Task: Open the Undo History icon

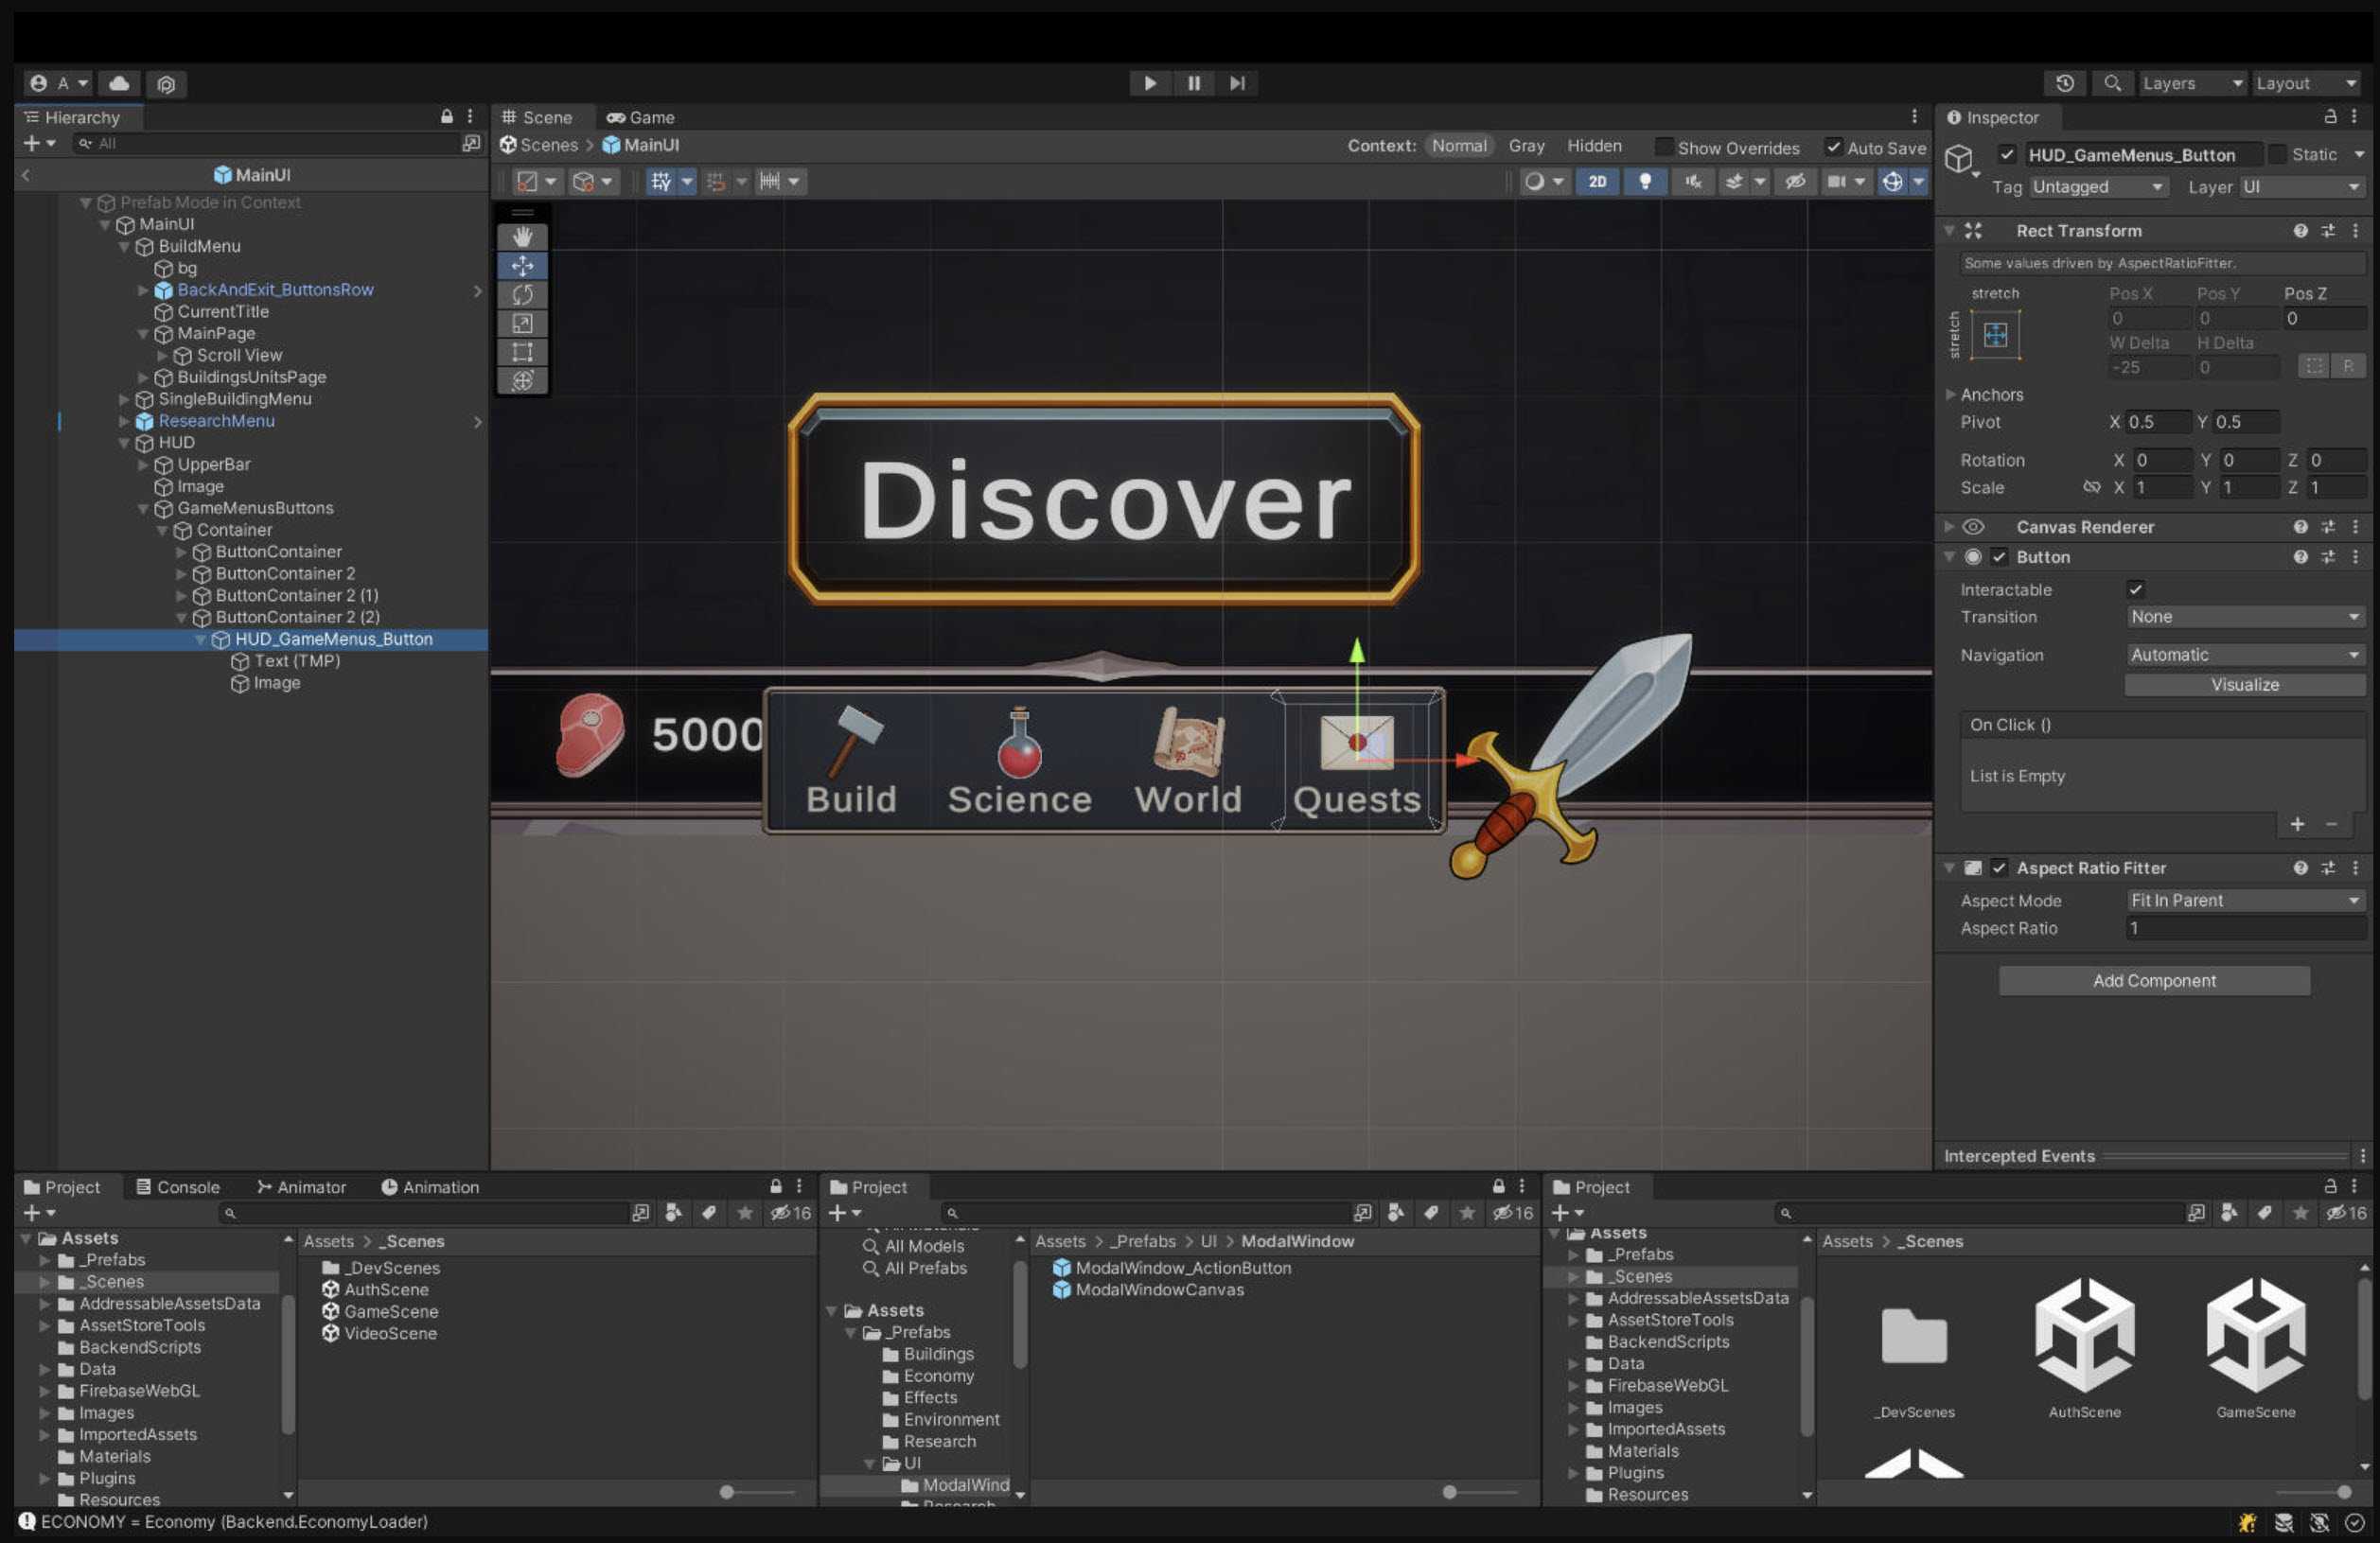Action: [2065, 84]
